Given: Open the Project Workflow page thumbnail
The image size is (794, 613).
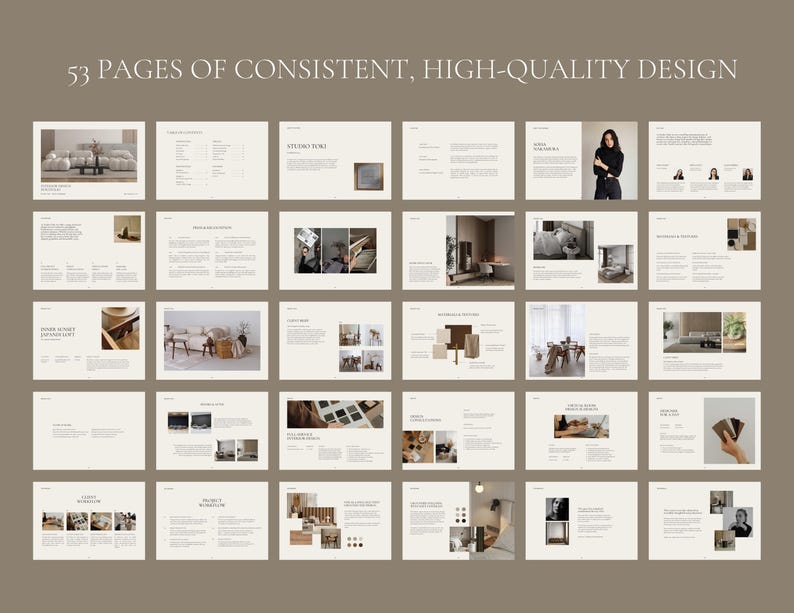Looking at the screenshot, I should [x=212, y=521].
